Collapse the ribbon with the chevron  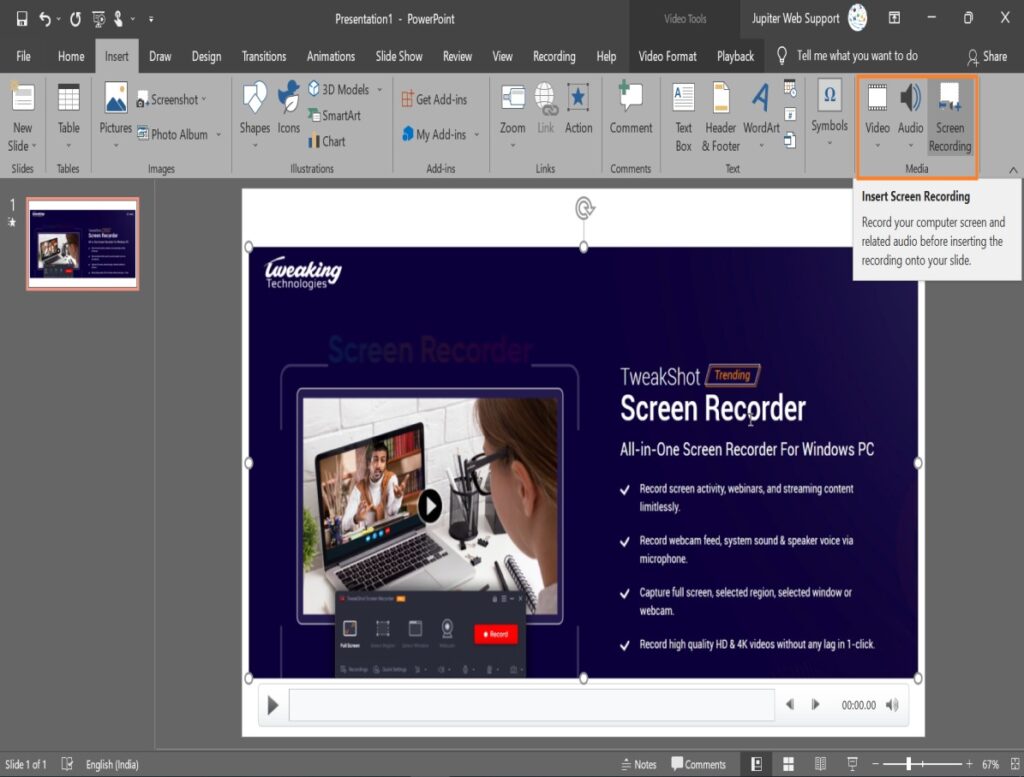(x=1013, y=170)
